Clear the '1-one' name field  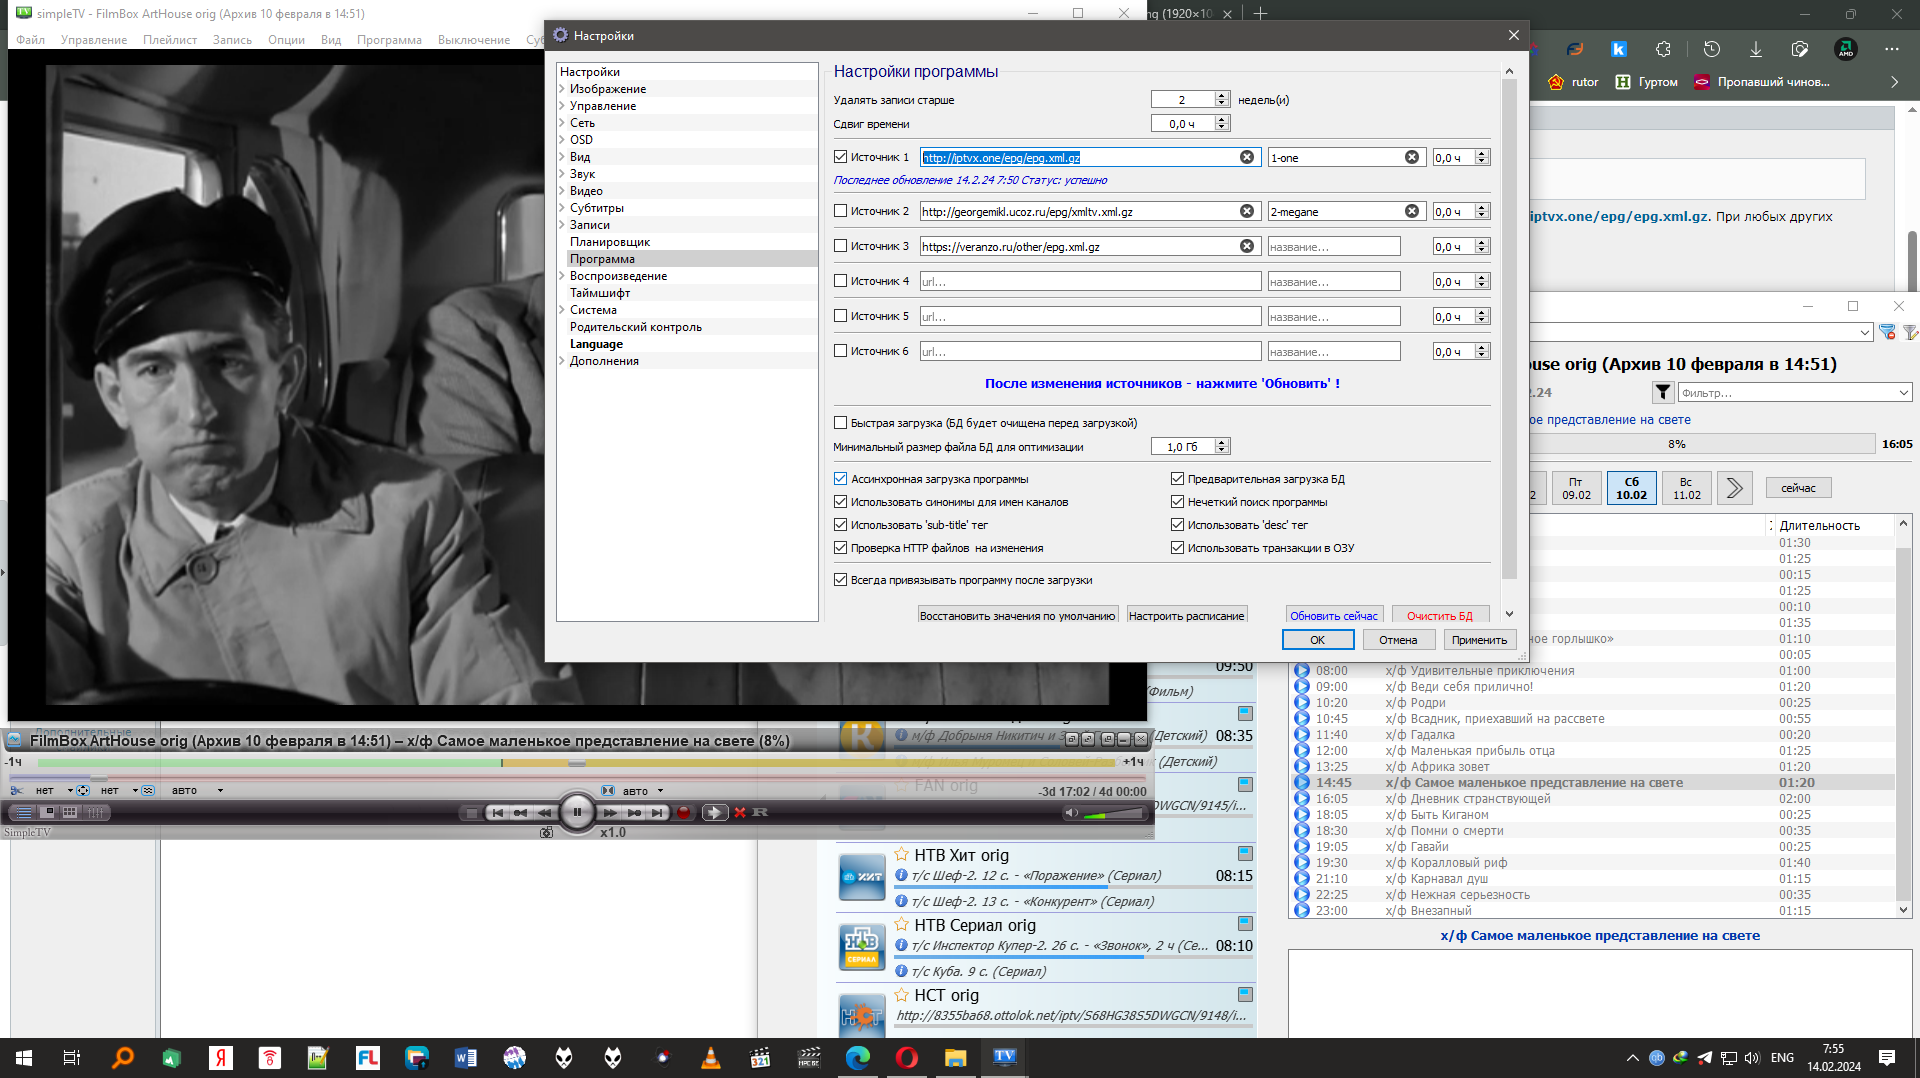pos(1412,157)
